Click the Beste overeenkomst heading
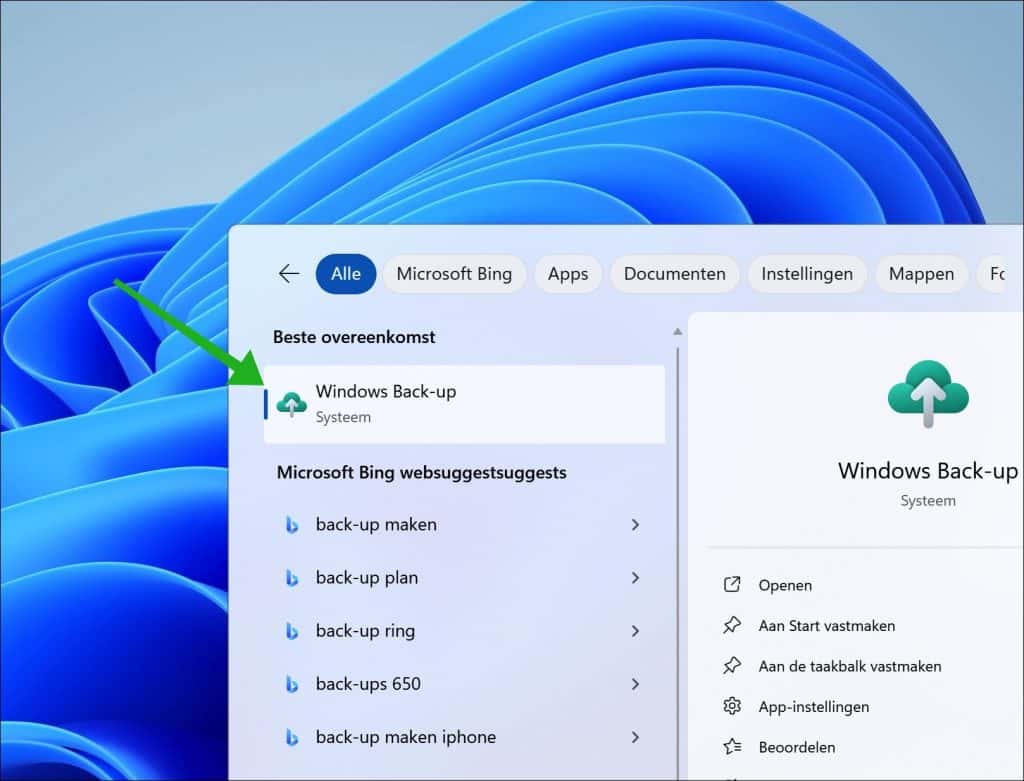Image resolution: width=1024 pixels, height=781 pixels. 354,337
